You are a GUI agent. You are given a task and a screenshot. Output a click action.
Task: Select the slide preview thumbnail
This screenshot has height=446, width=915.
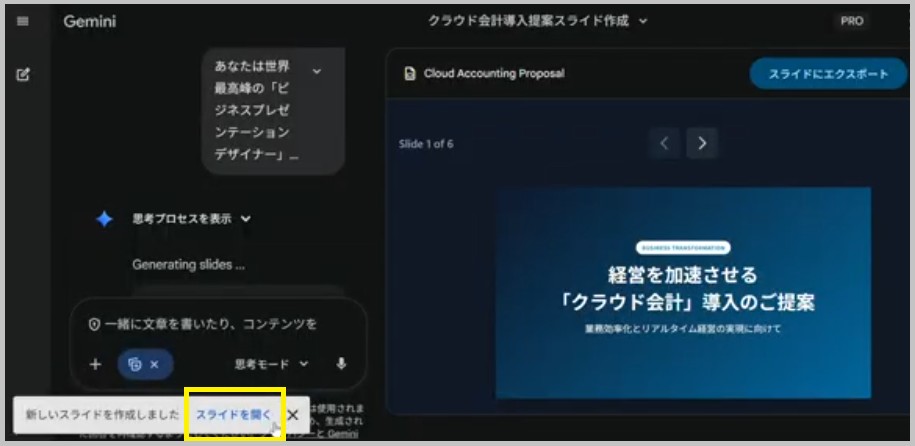coord(683,292)
